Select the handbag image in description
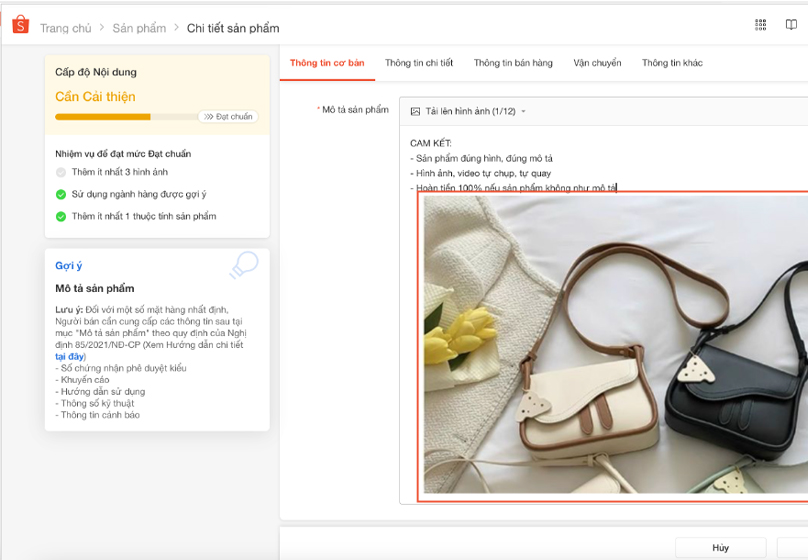 coord(614,345)
